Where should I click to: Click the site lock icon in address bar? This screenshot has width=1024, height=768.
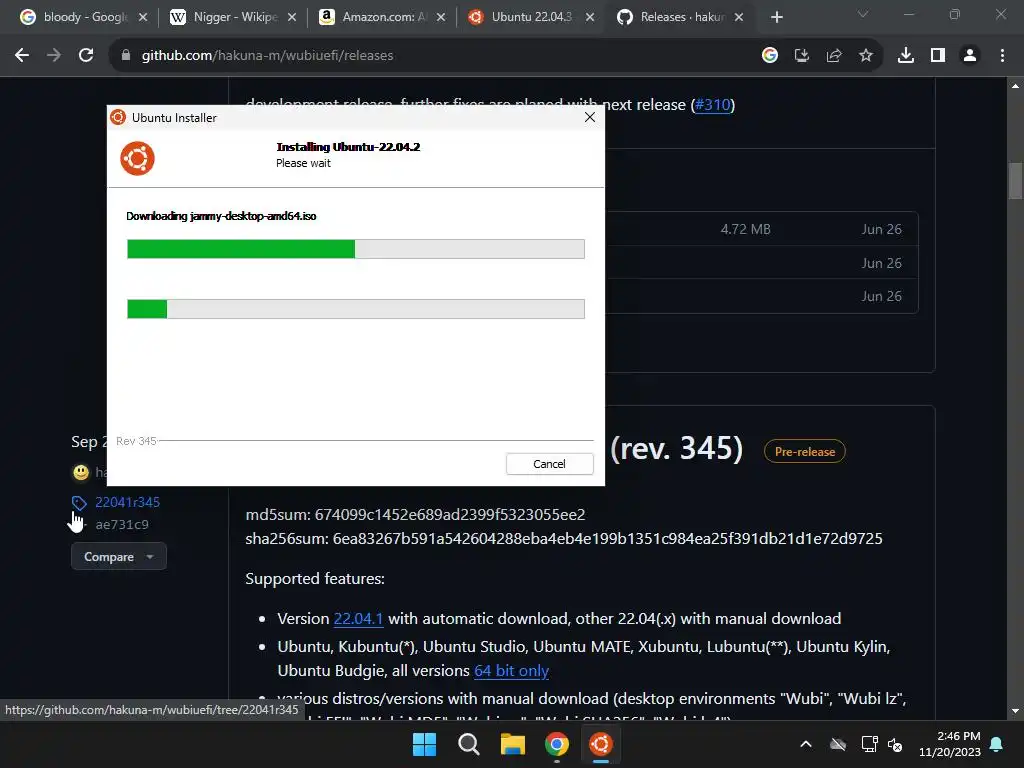(x=126, y=56)
